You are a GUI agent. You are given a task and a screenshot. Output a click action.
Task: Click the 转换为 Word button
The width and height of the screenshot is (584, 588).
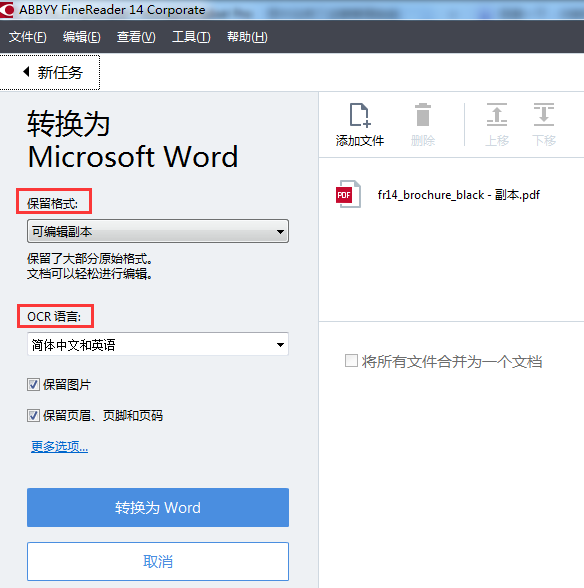tap(158, 507)
